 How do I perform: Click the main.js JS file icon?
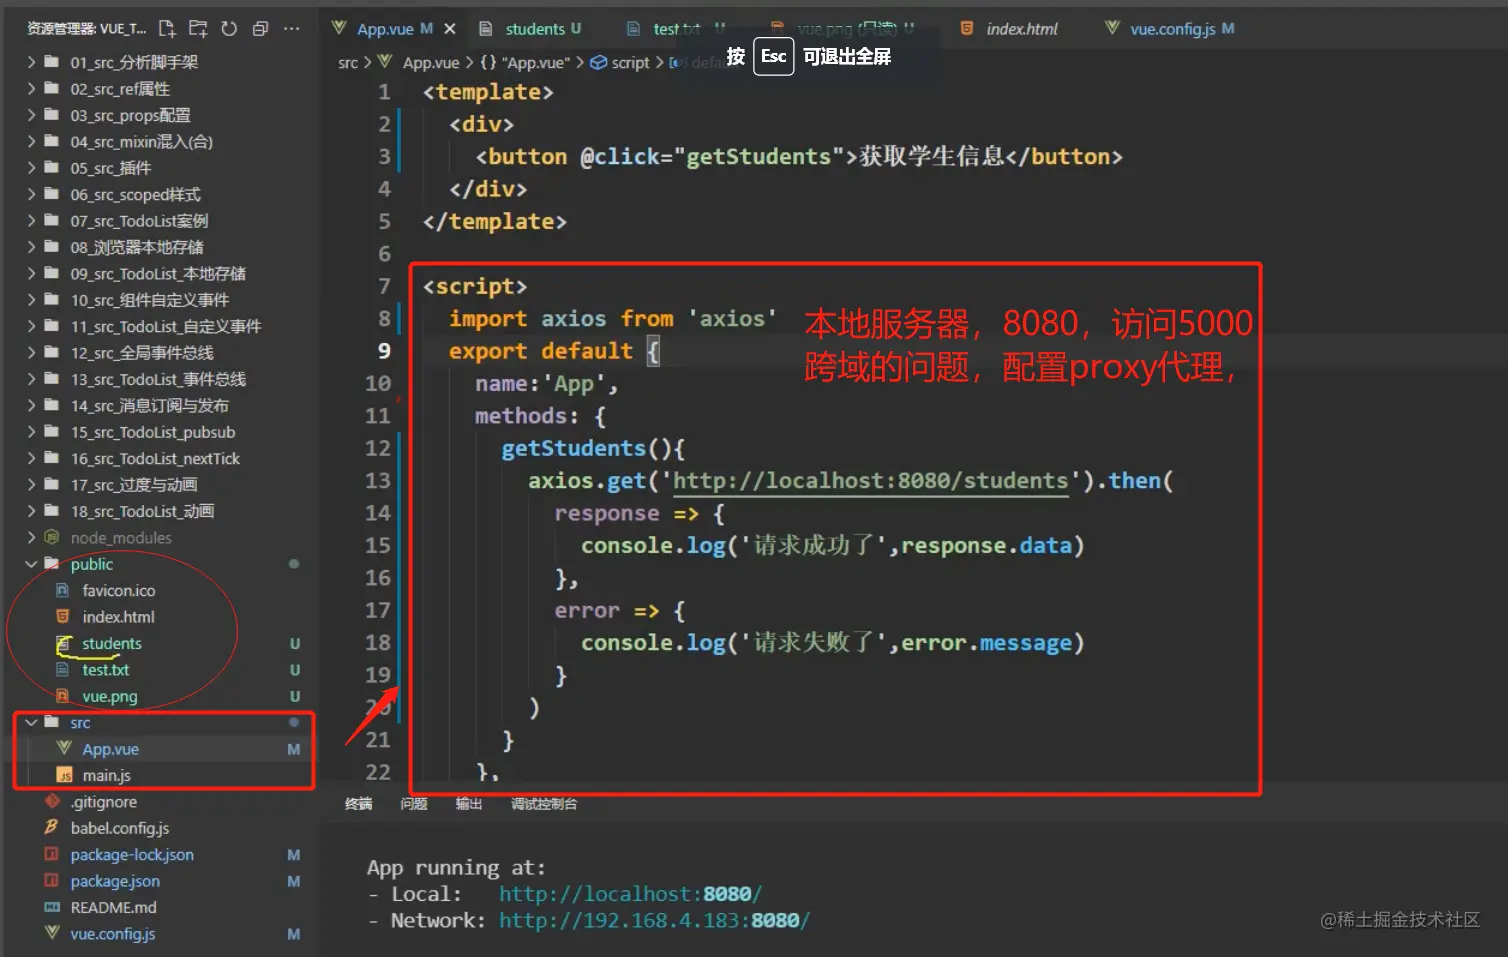point(64,776)
